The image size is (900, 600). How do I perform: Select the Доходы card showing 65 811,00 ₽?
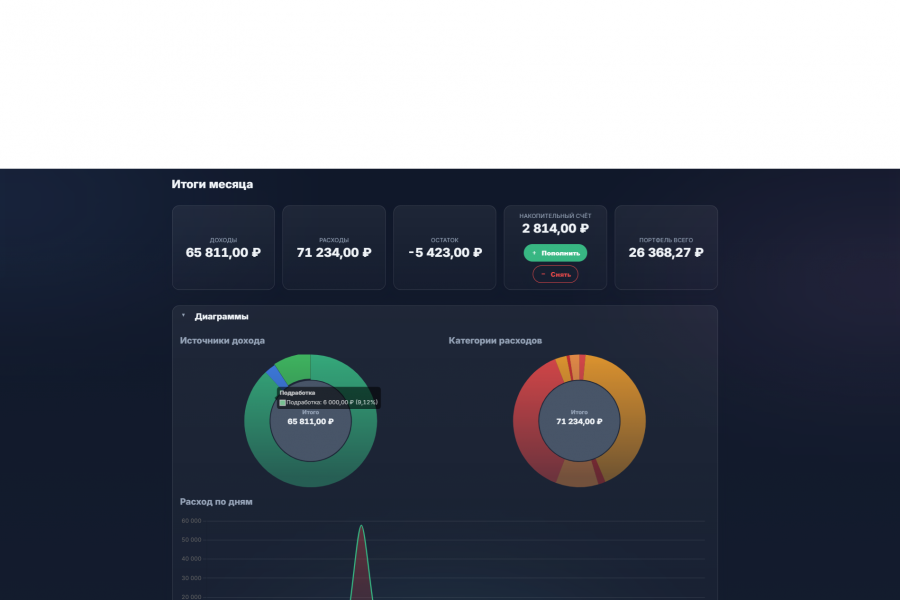[223, 247]
